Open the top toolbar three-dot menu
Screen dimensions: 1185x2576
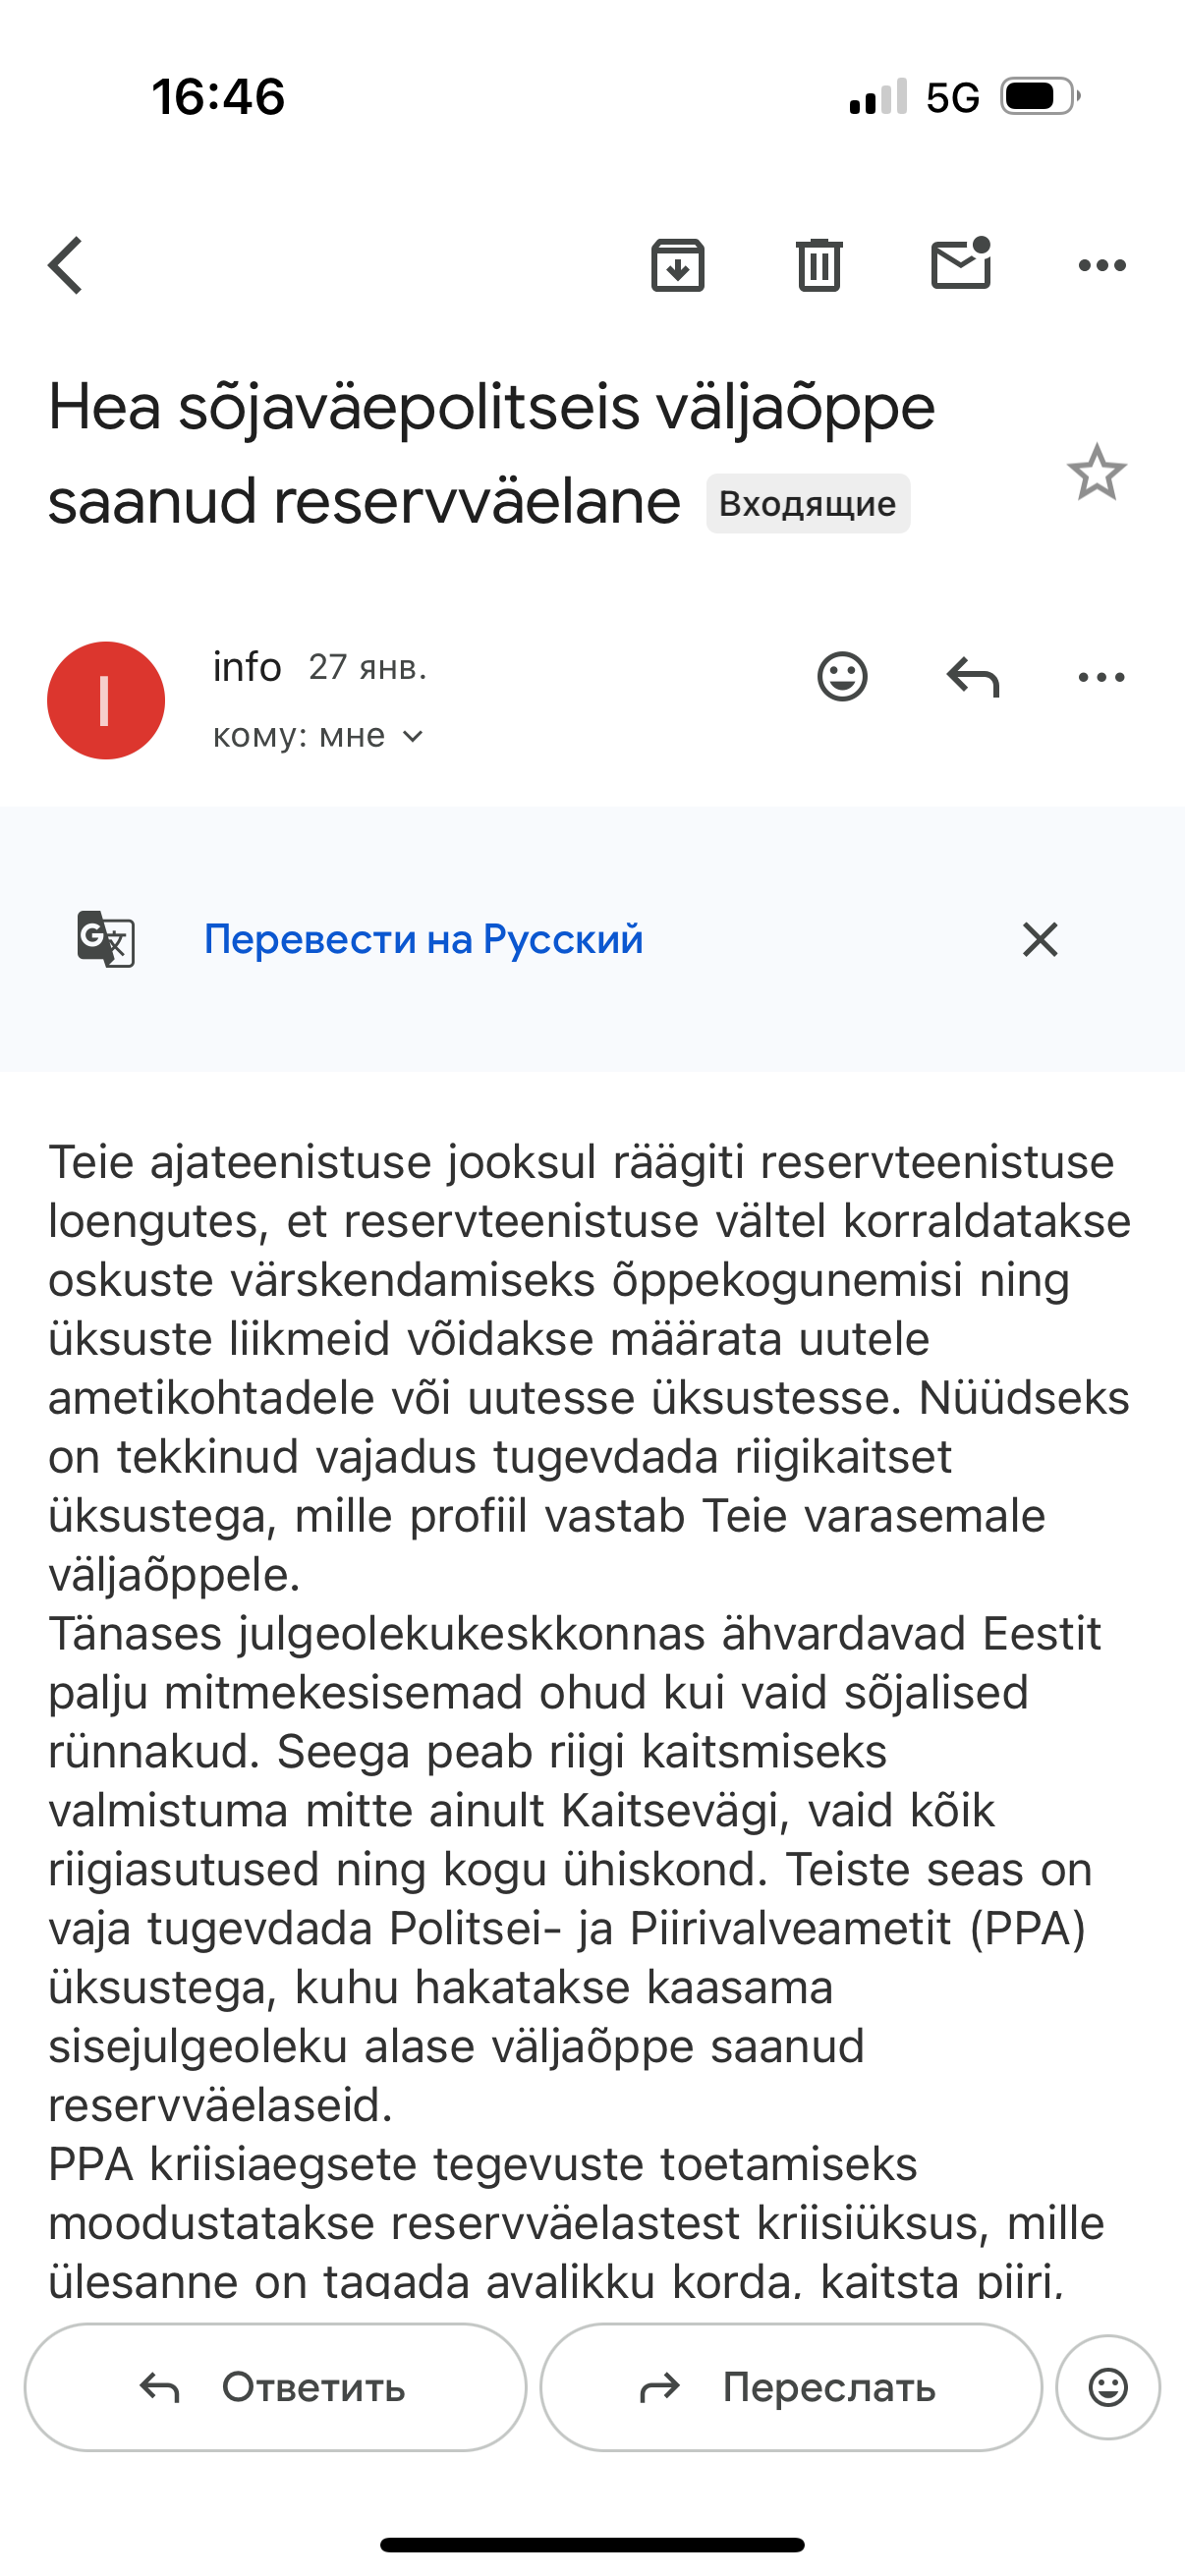1102,266
